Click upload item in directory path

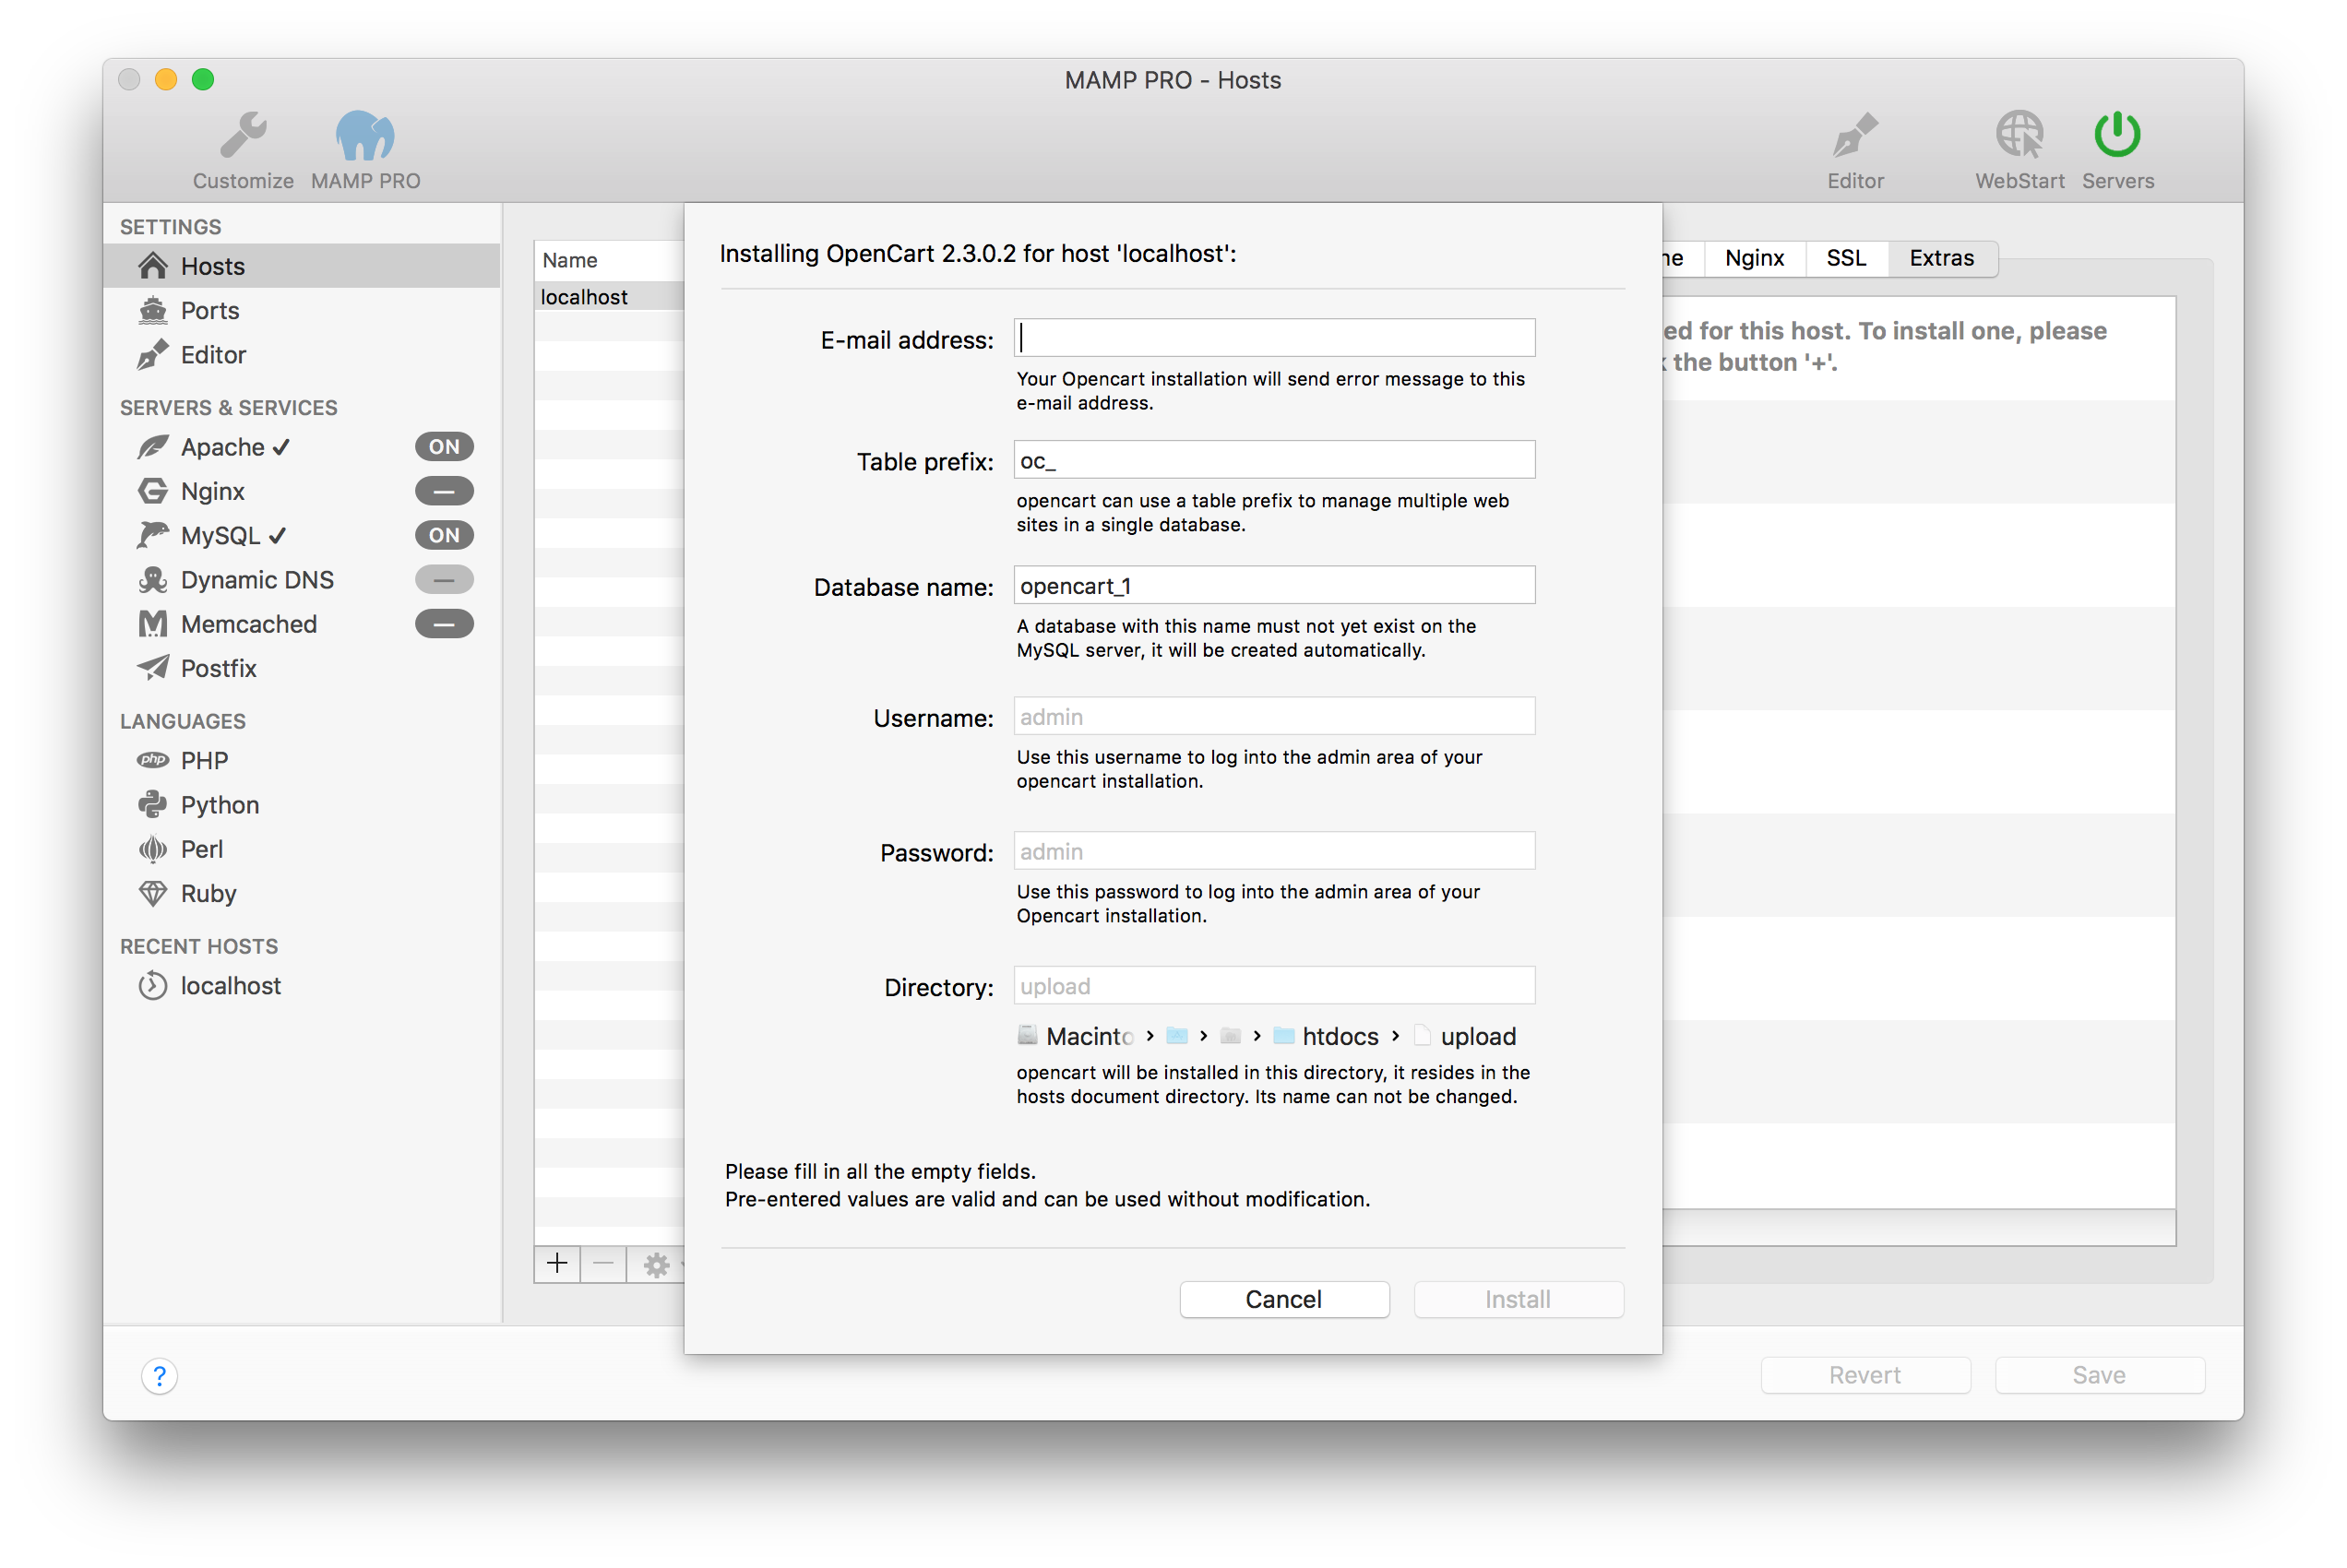(1465, 1036)
